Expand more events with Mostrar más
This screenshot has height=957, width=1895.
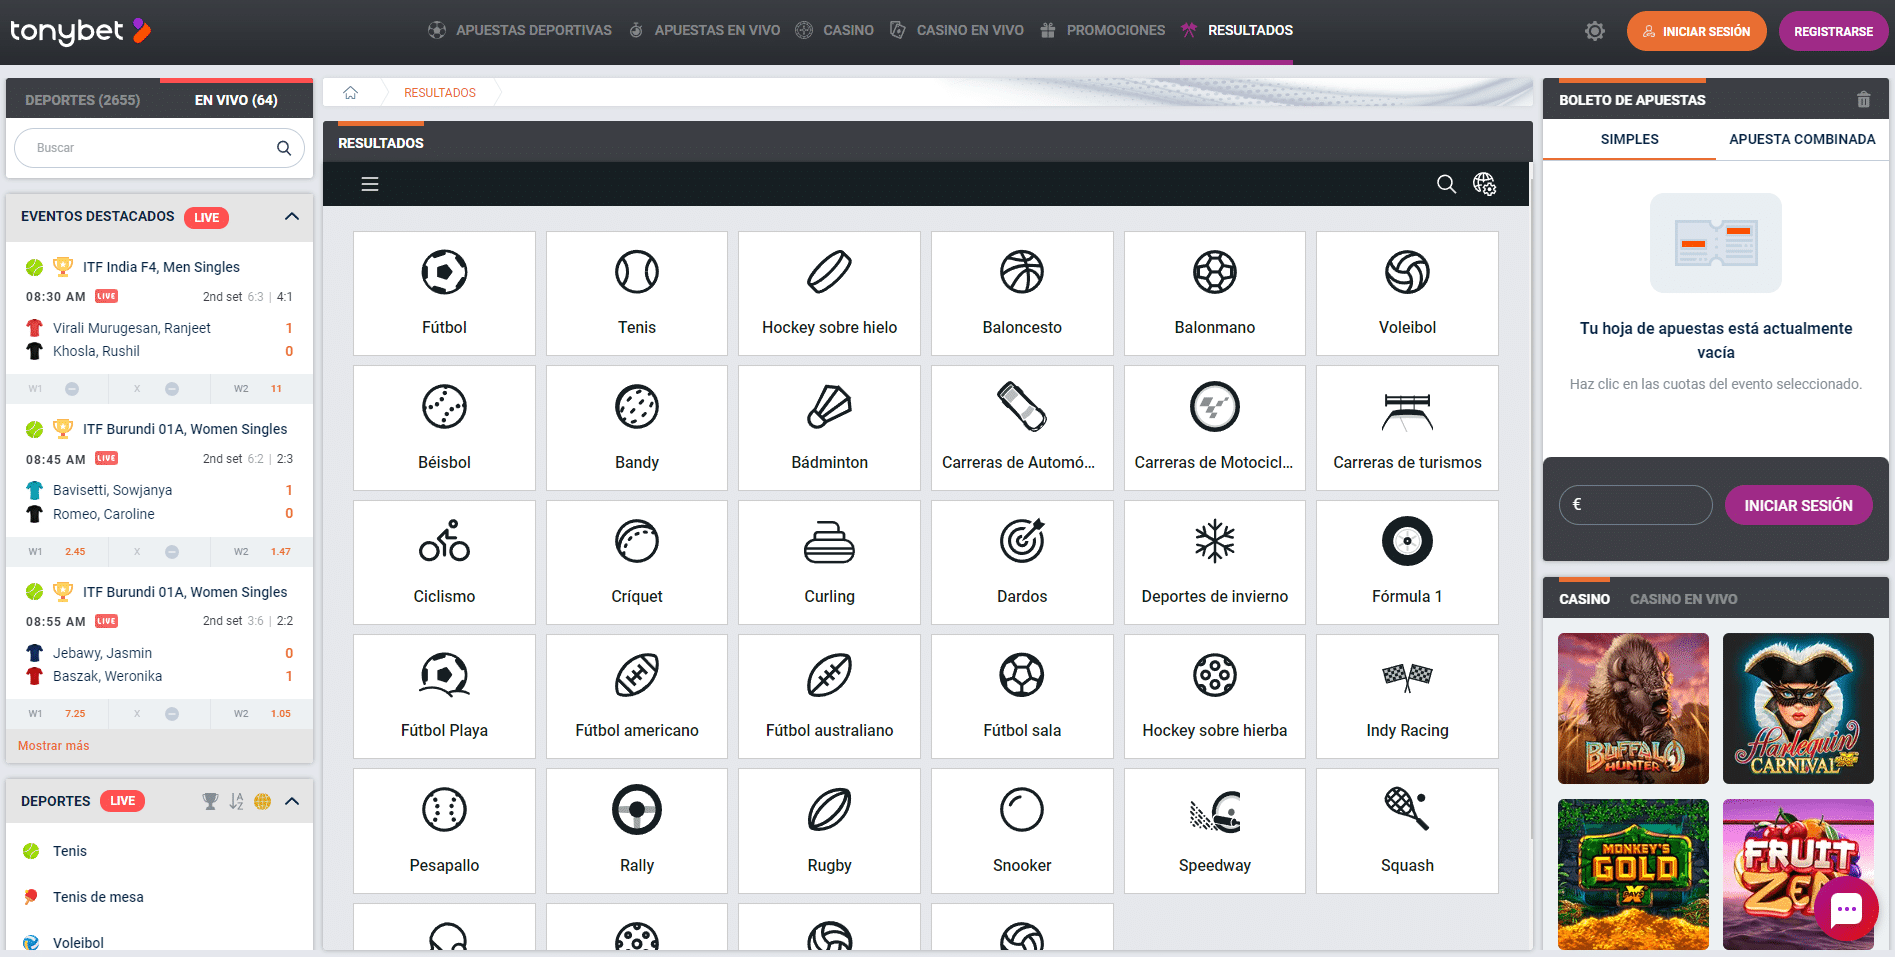click(54, 746)
